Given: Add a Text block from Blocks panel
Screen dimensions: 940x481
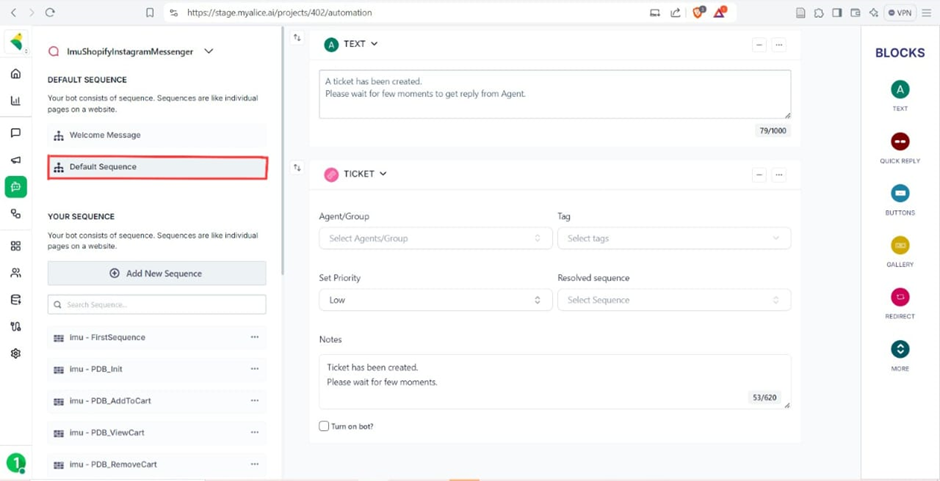Looking at the screenshot, I should [x=899, y=90].
